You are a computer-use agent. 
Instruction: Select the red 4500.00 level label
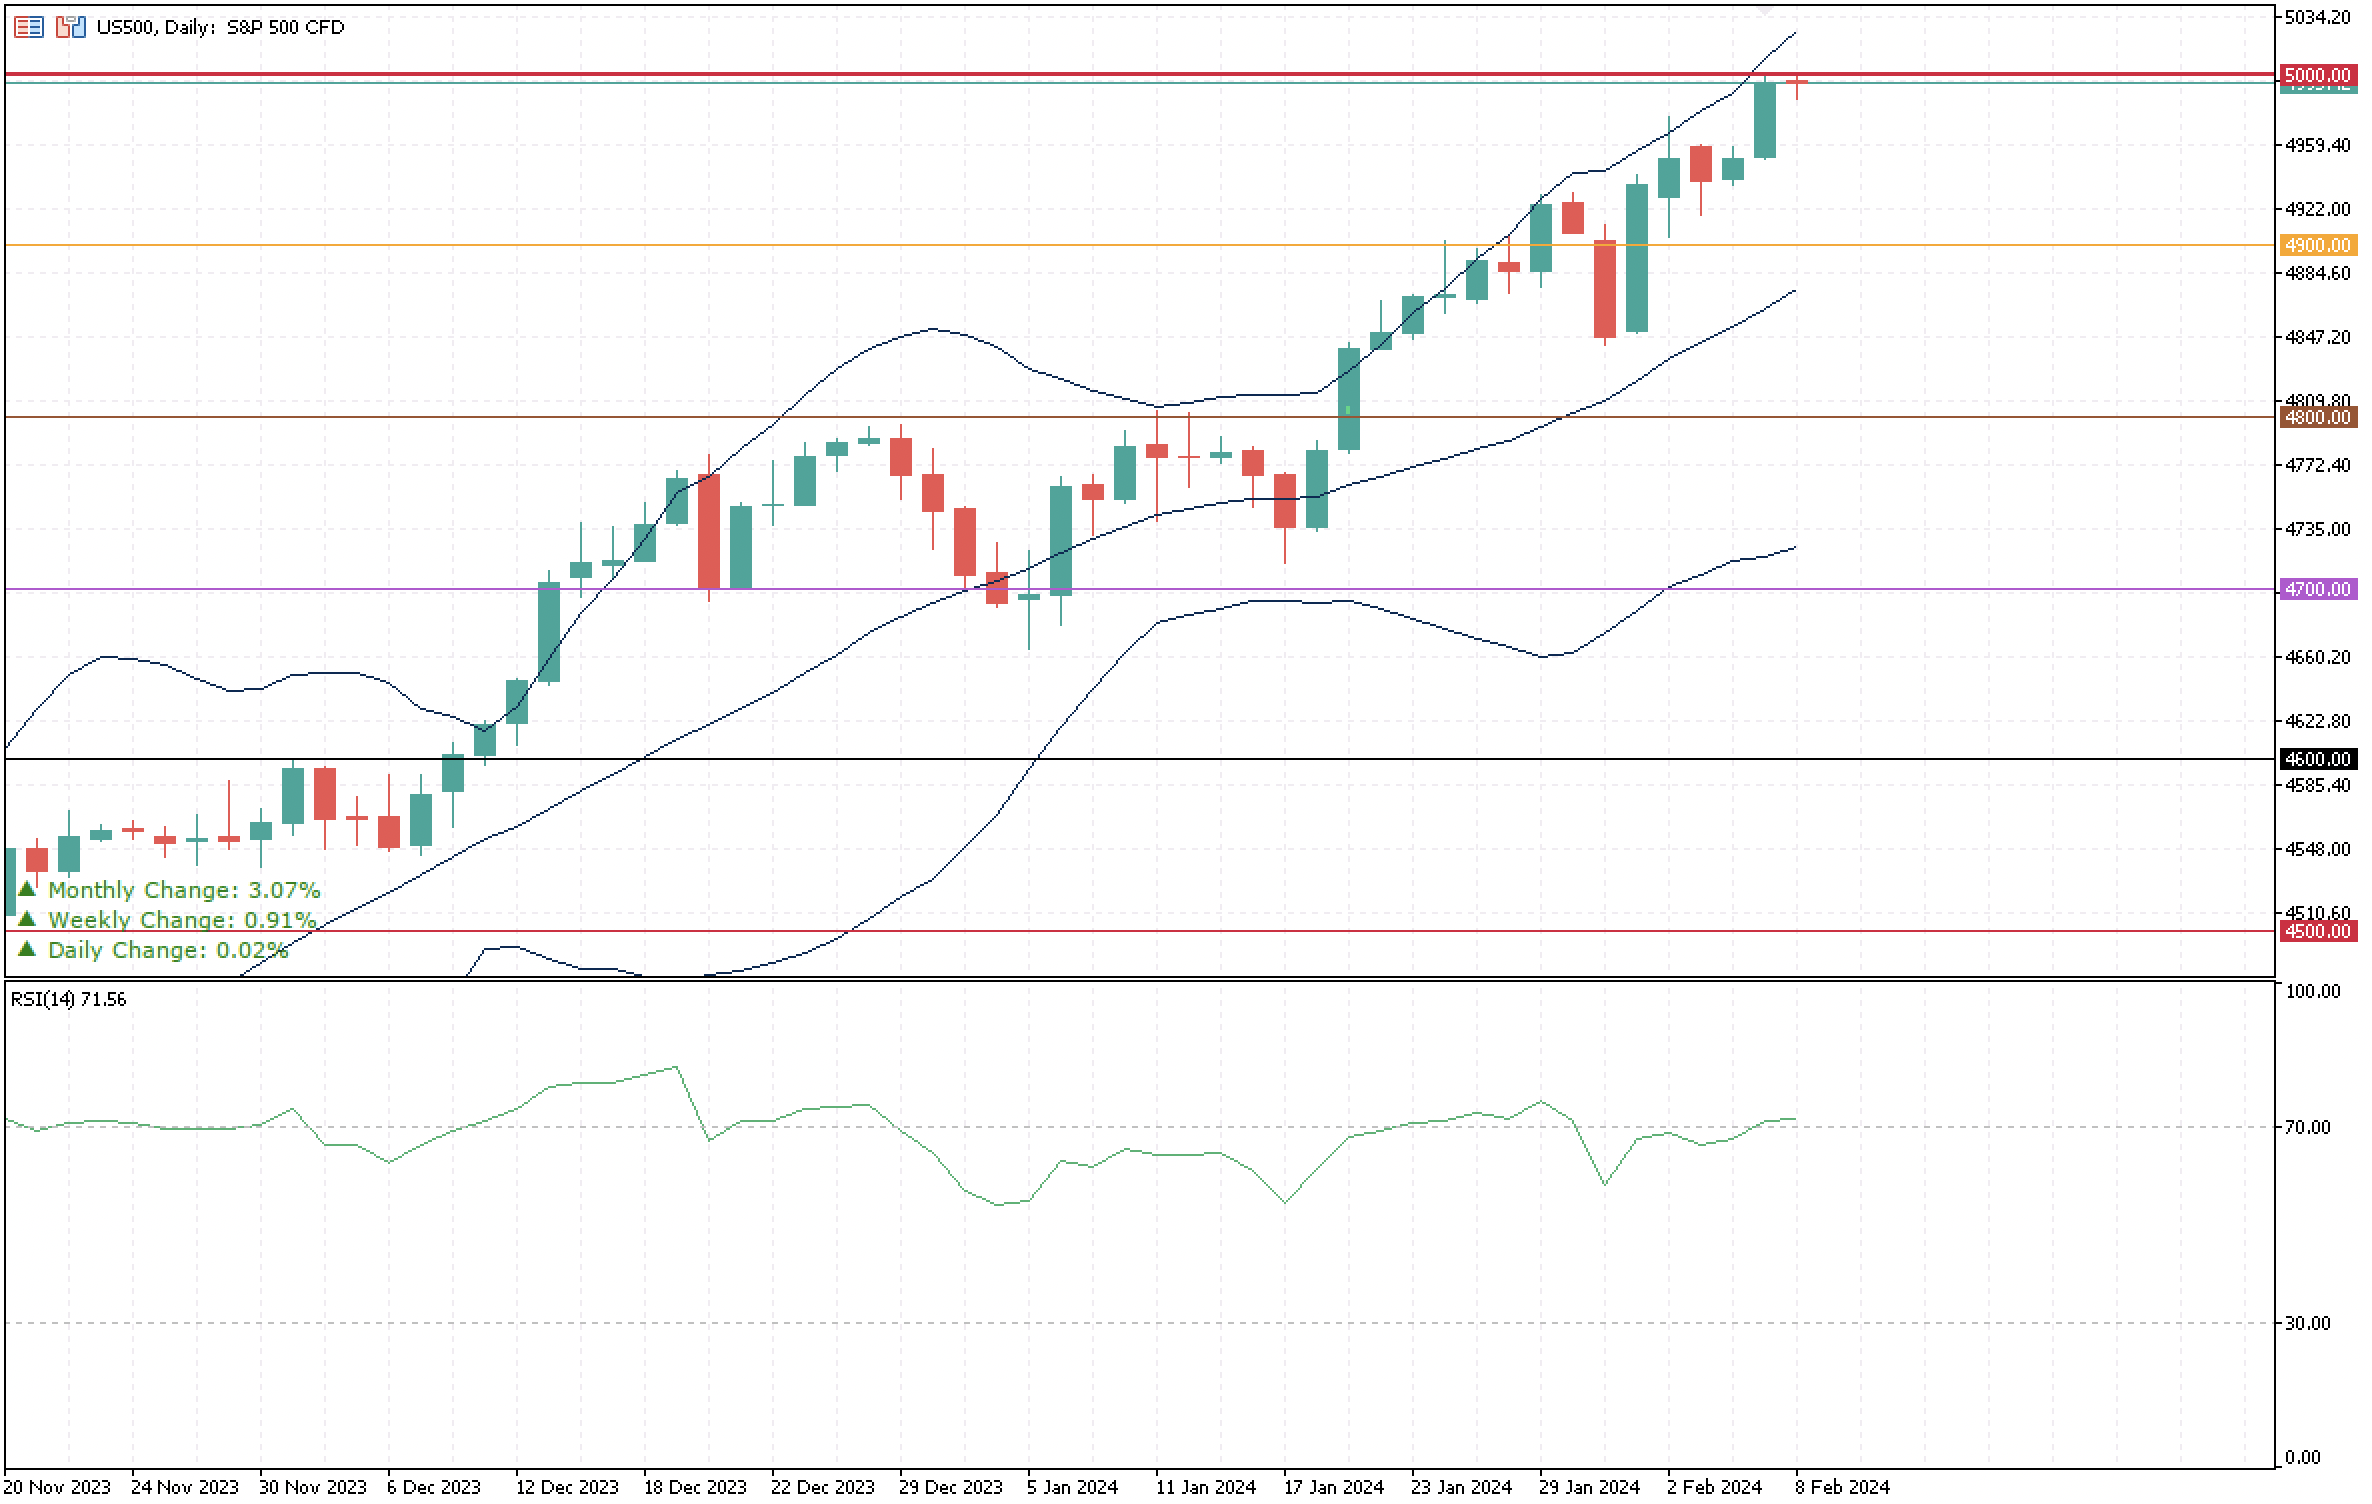(x=2318, y=931)
